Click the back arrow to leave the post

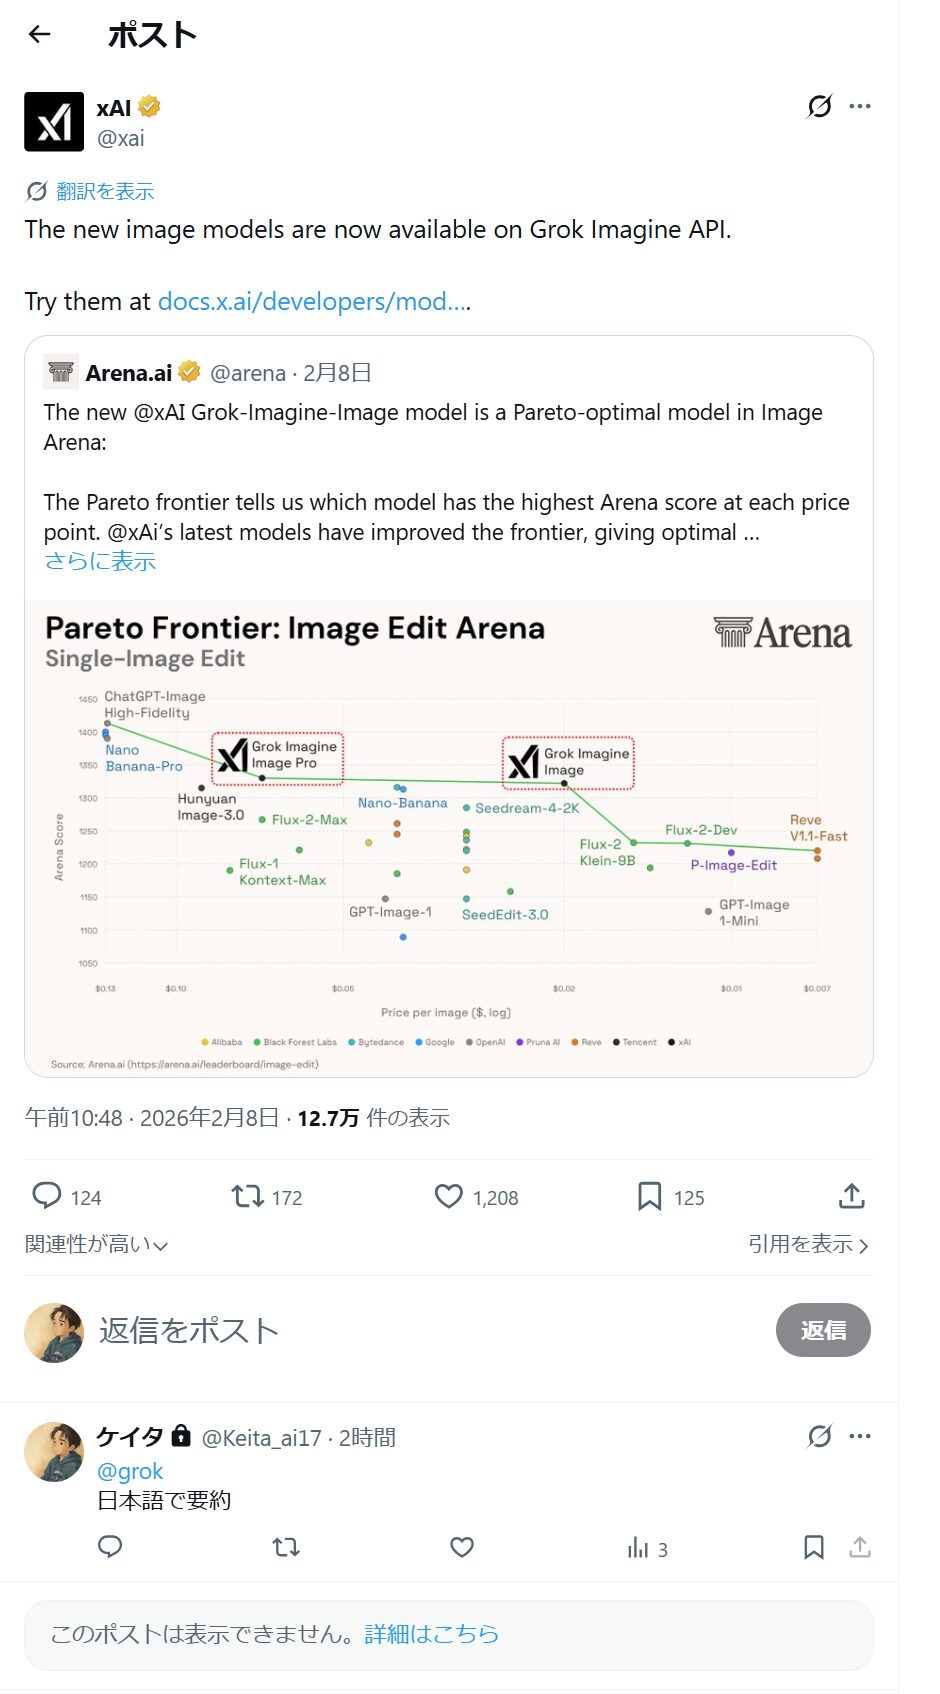38,34
